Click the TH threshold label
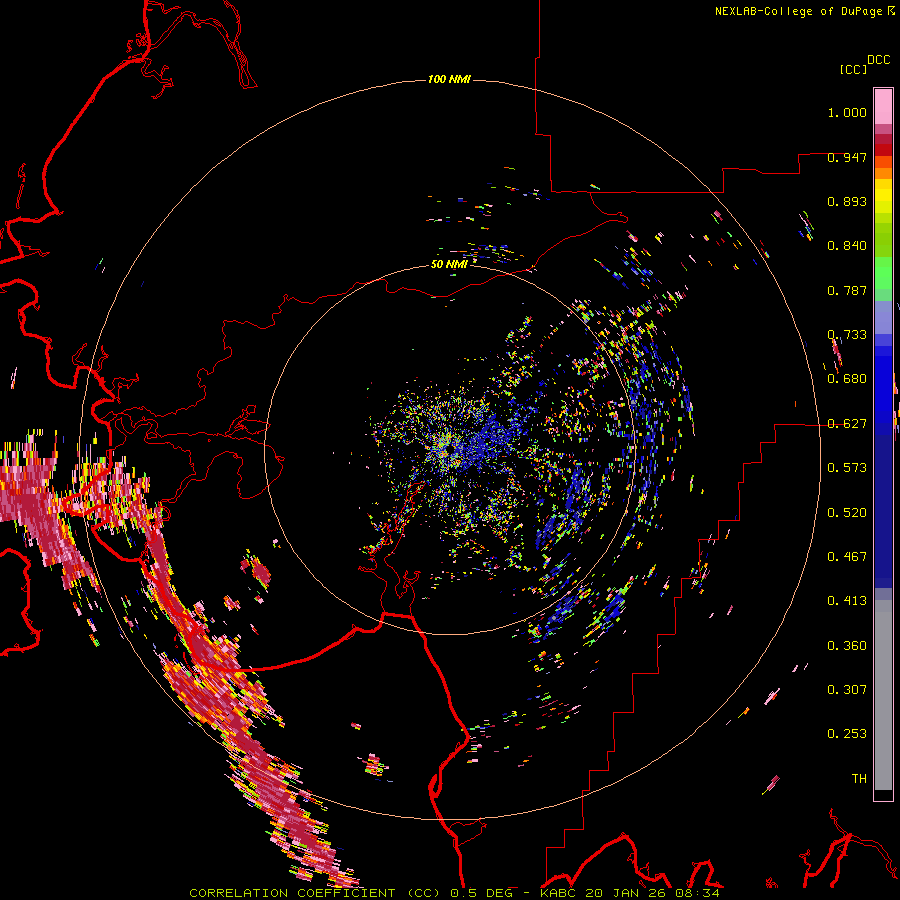Screen dimensions: 900x900 [x=859, y=779]
